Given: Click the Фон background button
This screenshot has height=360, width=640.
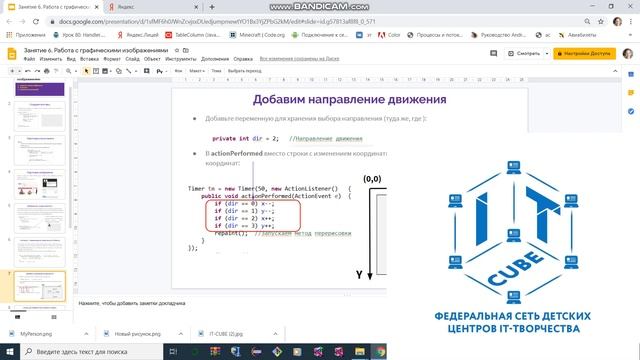Looking at the screenshot, I should 178,71.
